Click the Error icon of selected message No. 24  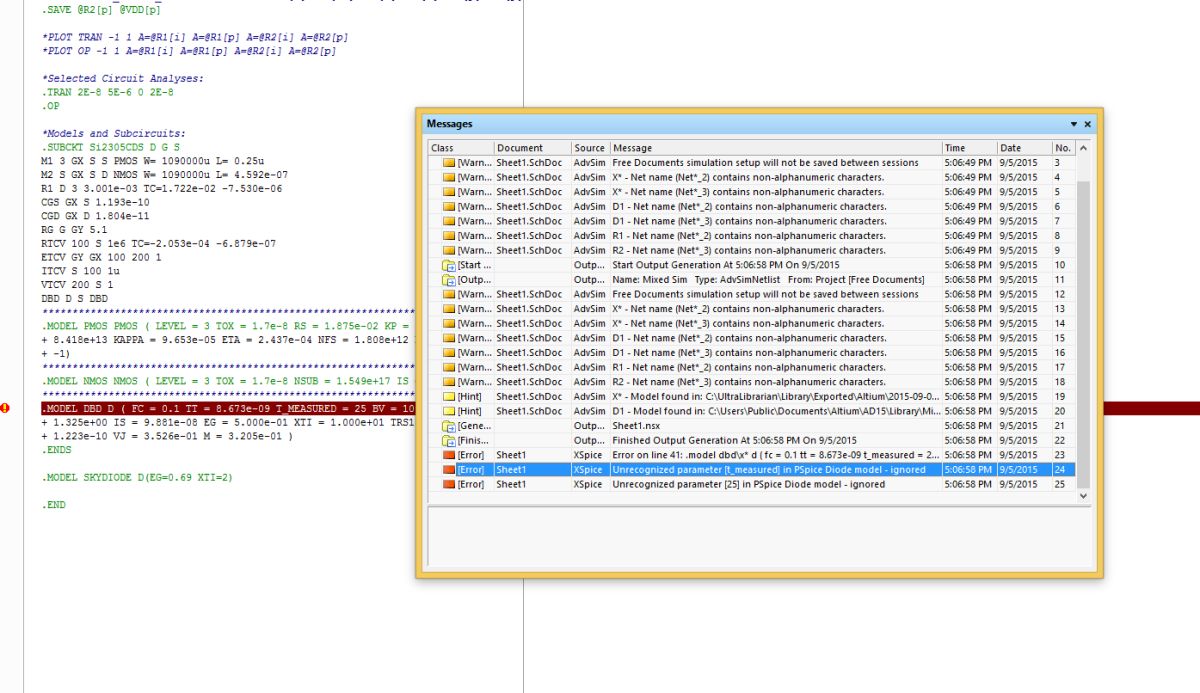(449, 469)
